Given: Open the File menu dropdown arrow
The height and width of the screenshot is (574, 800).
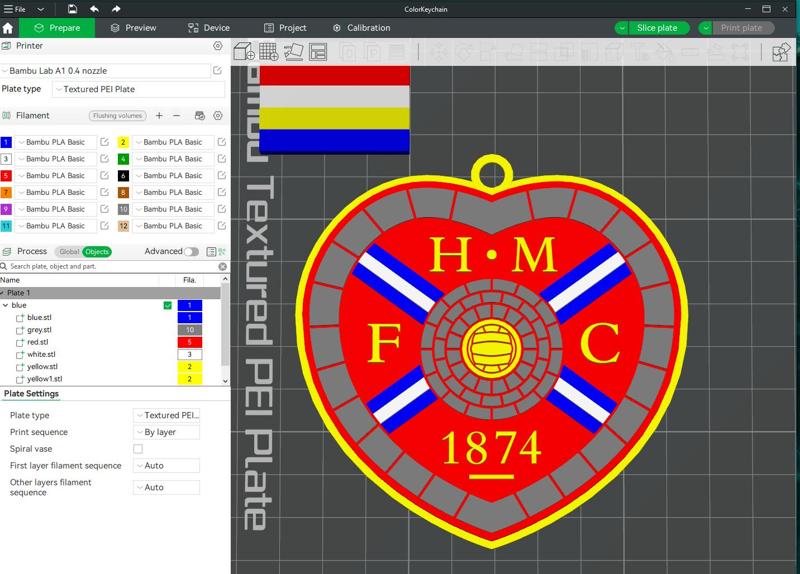Looking at the screenshot, I should (40, 9).
